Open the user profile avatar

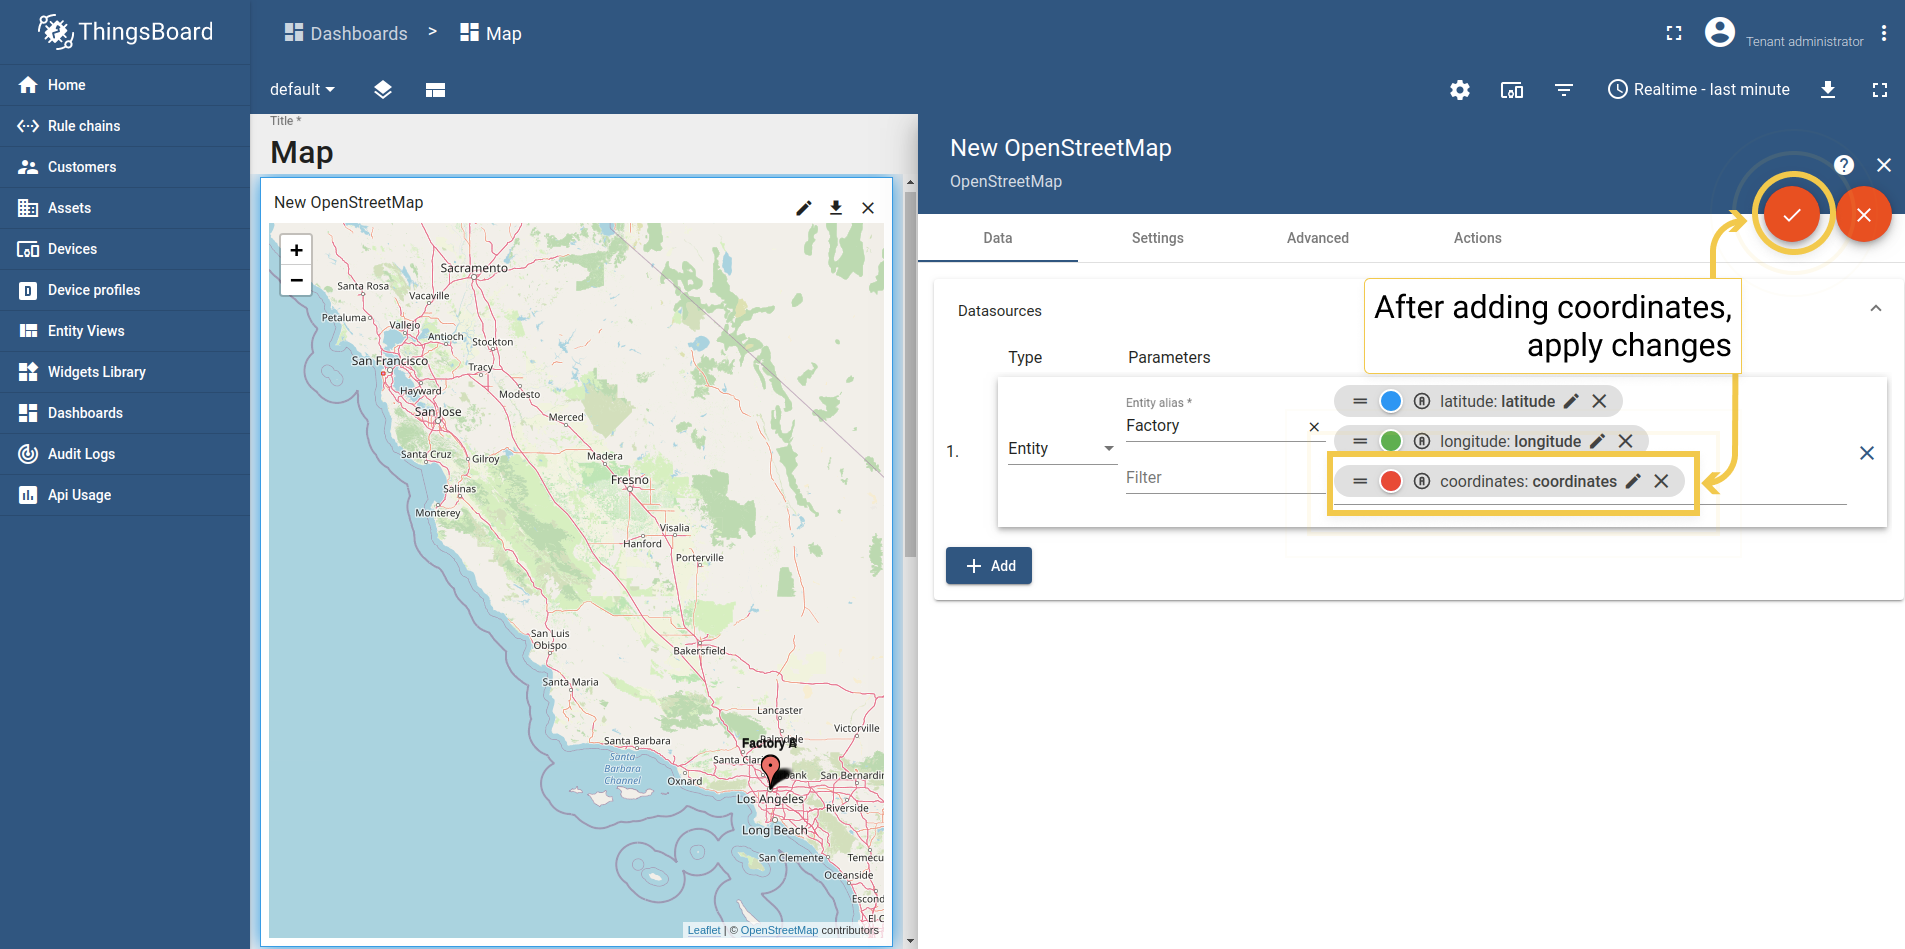[x=1720, y=32]
